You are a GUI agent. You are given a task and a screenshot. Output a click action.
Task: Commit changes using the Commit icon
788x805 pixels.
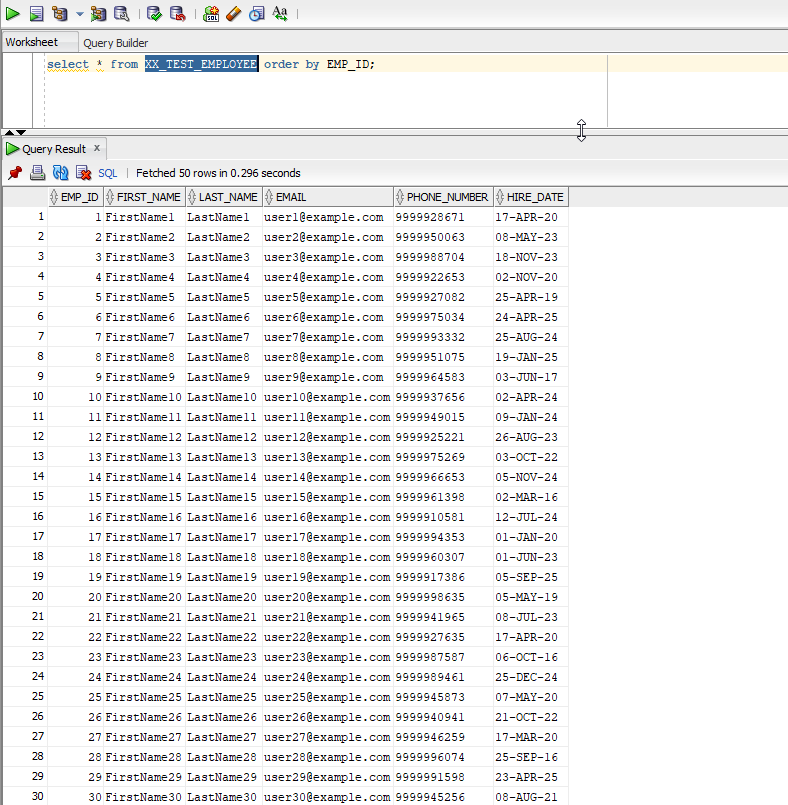[x=154, y=14]
